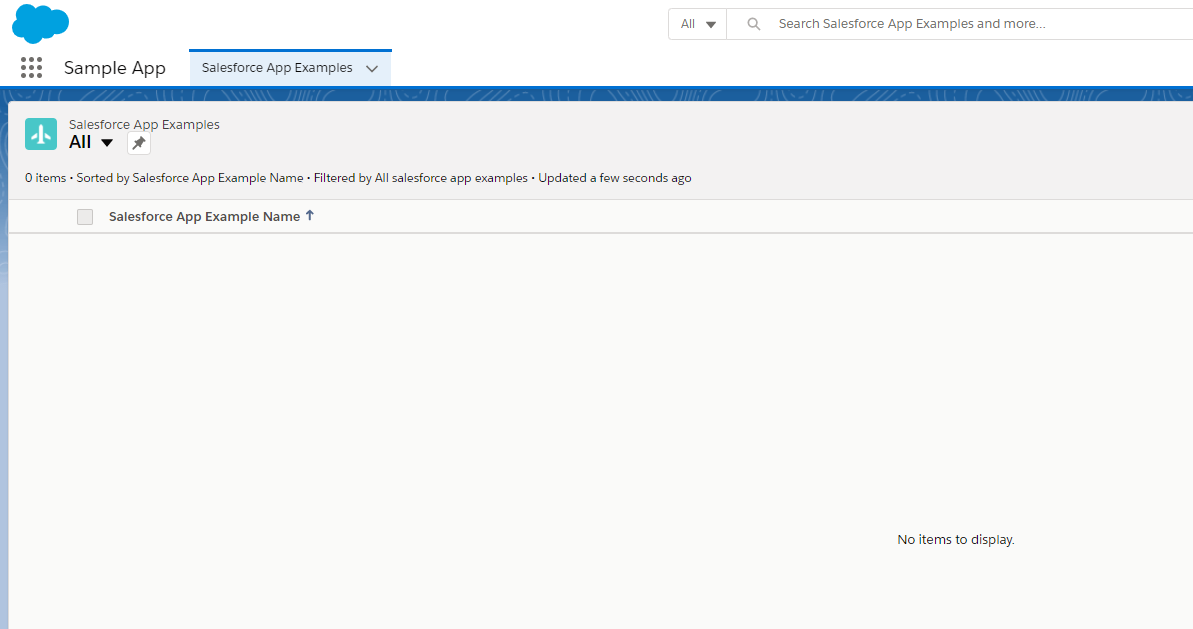Switch to the Salesforce App Examples tab
This screenshot has height=629, width=1193.
click(x=275, y=67)
